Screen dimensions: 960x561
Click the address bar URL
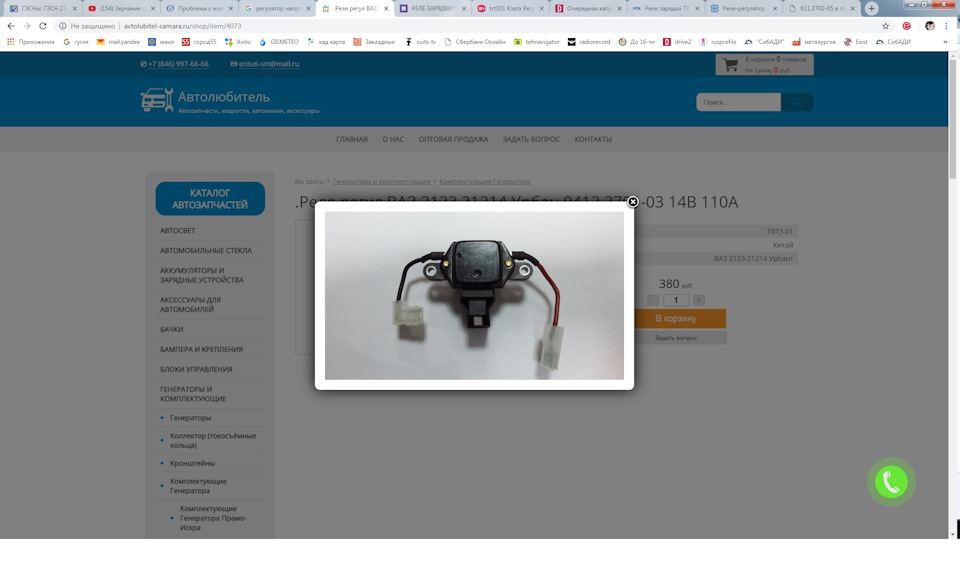pos(182,26)
